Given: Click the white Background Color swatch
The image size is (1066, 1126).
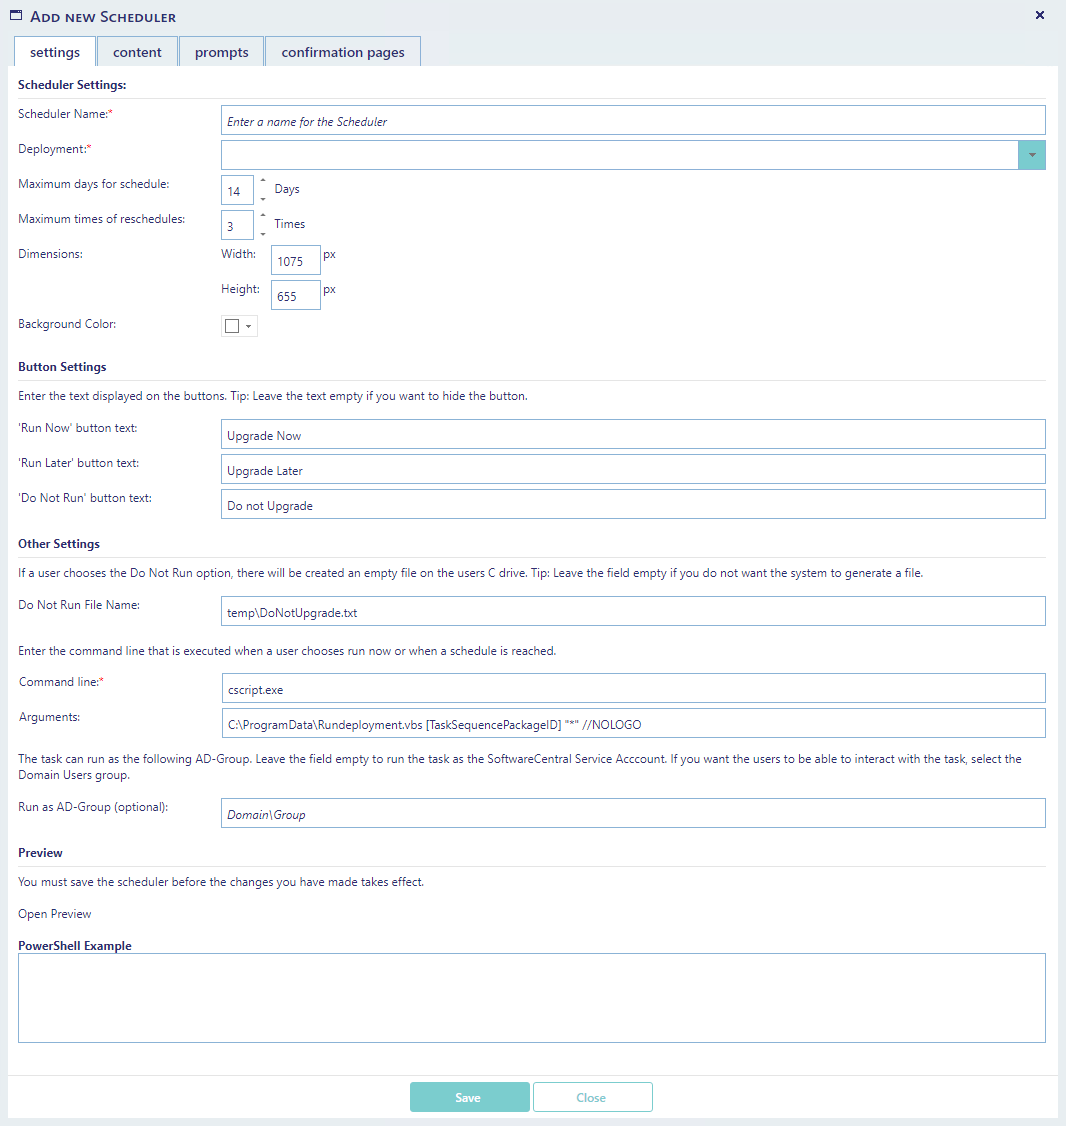Looking at the screenshot, I should [232, 326].
